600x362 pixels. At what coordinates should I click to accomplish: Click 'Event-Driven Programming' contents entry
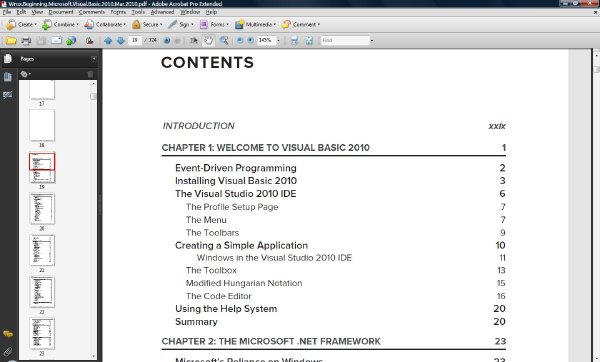point(236,168)
